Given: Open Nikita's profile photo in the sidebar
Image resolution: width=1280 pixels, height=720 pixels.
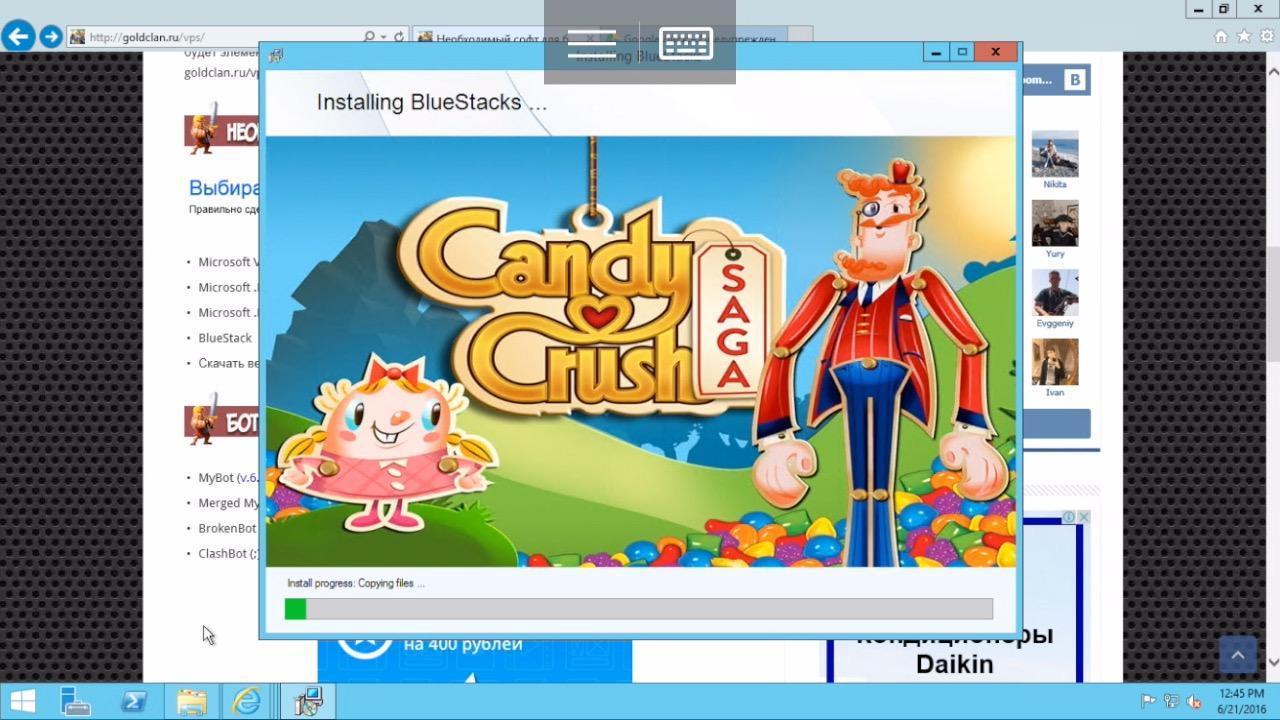Looking at the screenshot, I should [x=1055, y=154].
